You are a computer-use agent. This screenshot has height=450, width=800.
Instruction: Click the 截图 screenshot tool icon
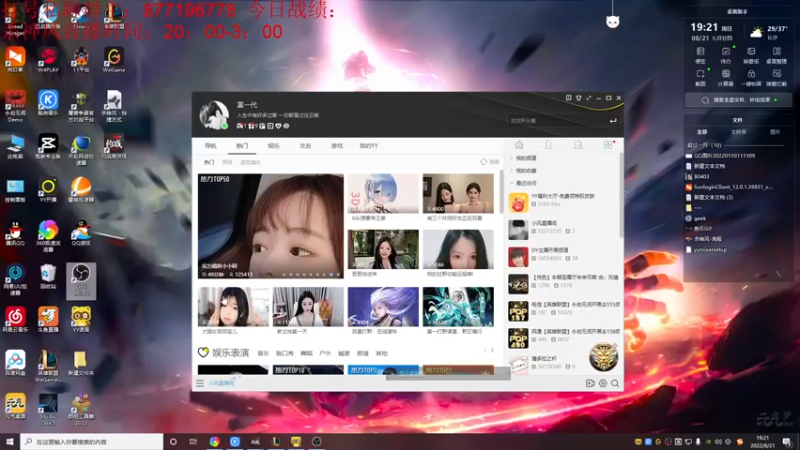(x=701, y=78)
